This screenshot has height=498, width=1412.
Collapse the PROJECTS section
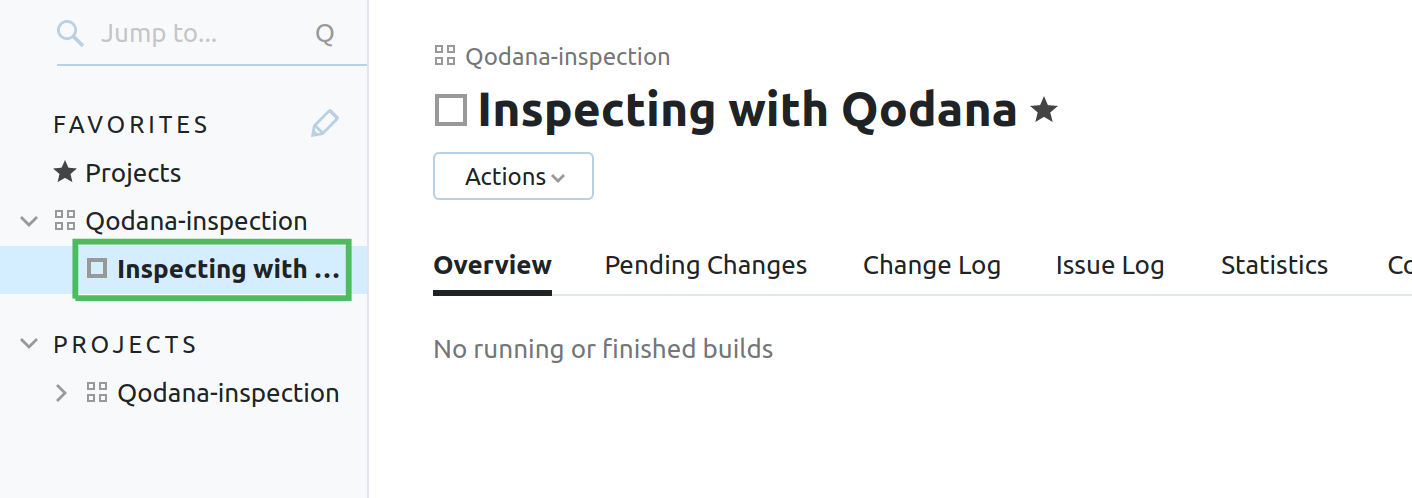click(29, 344)
